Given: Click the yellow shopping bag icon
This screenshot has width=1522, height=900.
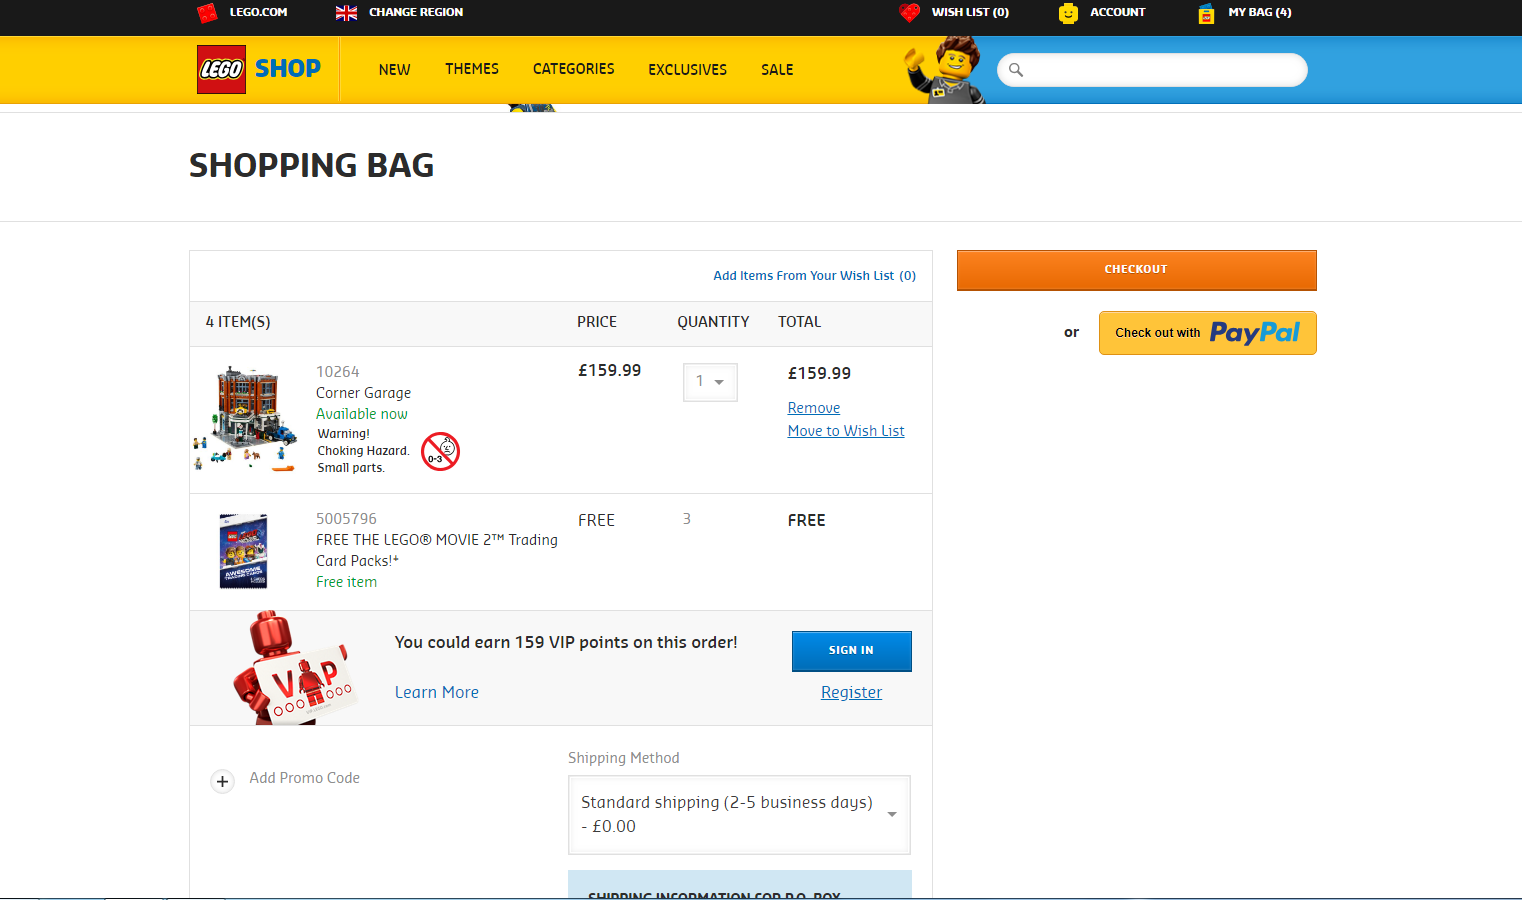Looking at the screenshot, I should (x=1206, y=13).
